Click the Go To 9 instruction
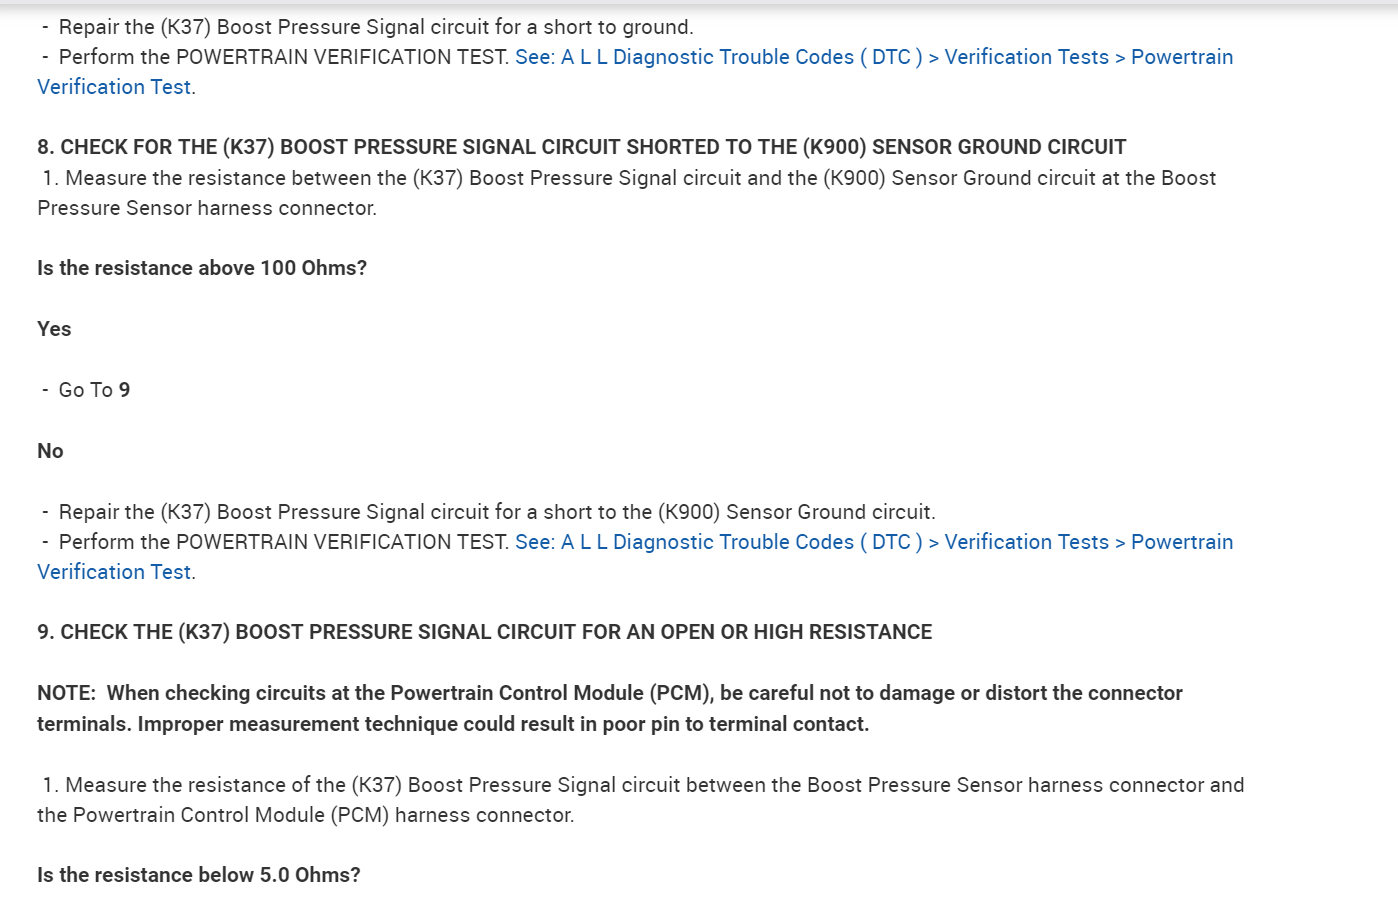Viewport: 1398px width, 907px height. 94,390
